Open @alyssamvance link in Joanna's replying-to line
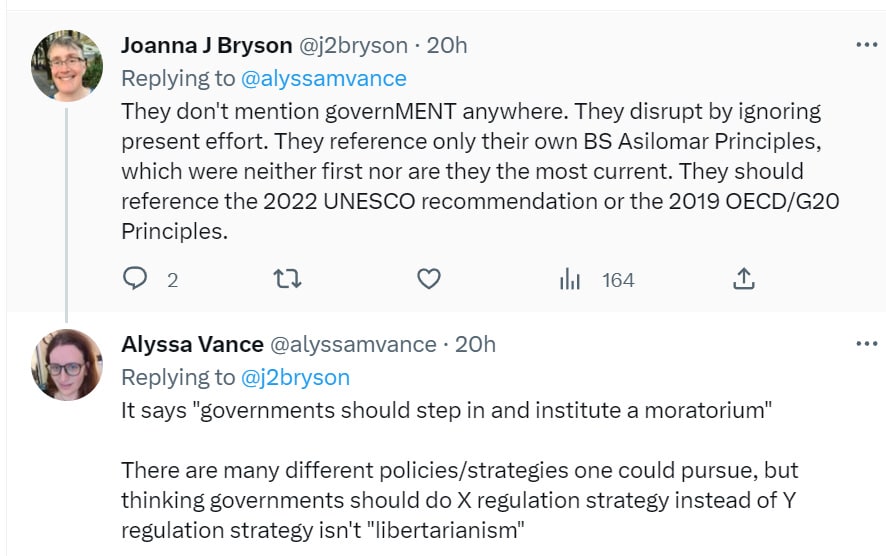Screen dimensions: 886x556 pyautogui.click(x=324, y=79)
